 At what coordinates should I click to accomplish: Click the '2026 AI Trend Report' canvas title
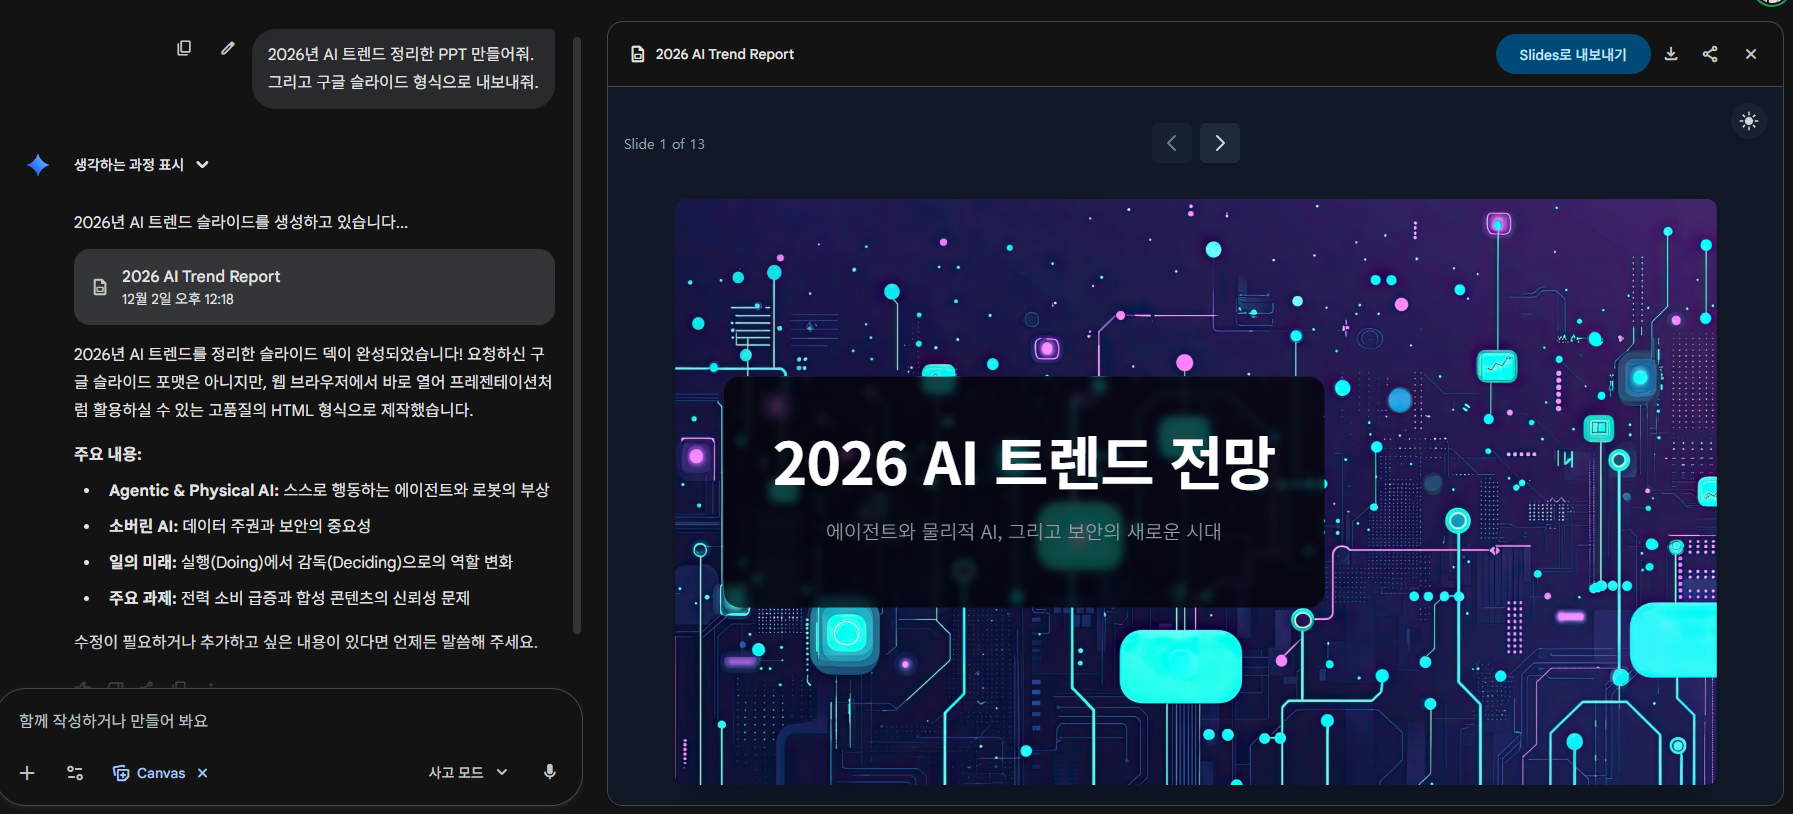(725, 54)
